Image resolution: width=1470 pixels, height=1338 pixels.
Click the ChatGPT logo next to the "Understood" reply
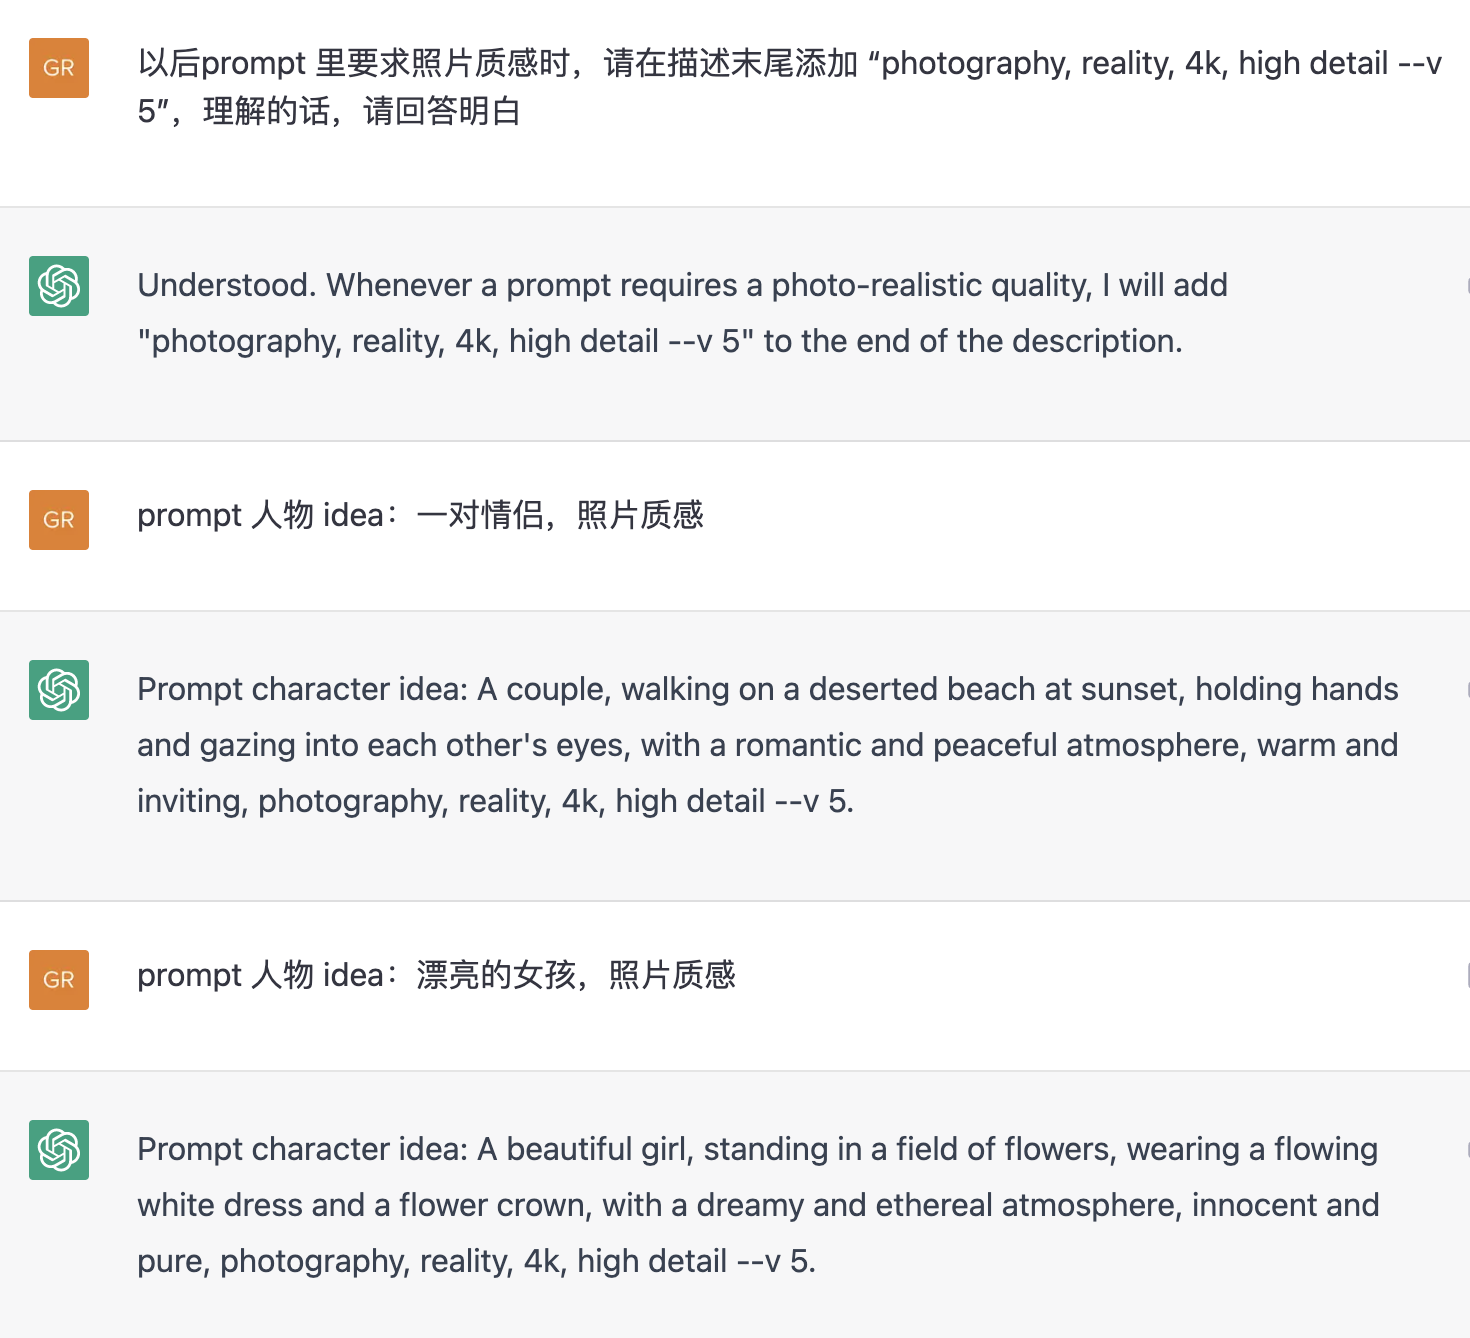click(x=59, y=286)
